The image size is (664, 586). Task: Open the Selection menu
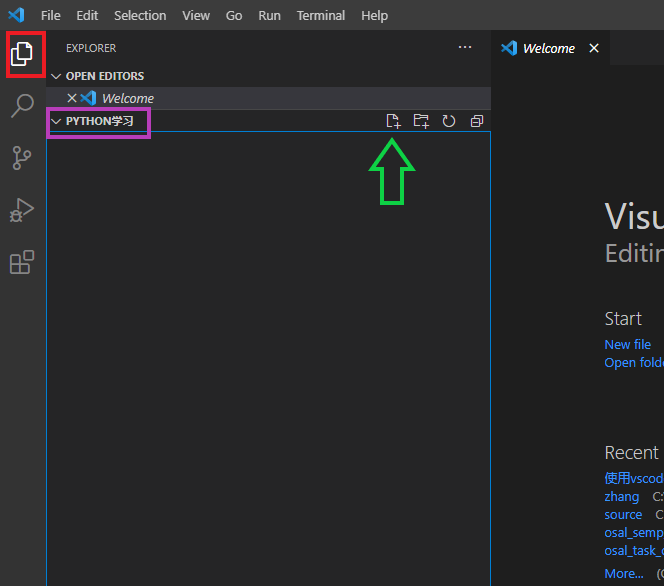click(140, 16)
